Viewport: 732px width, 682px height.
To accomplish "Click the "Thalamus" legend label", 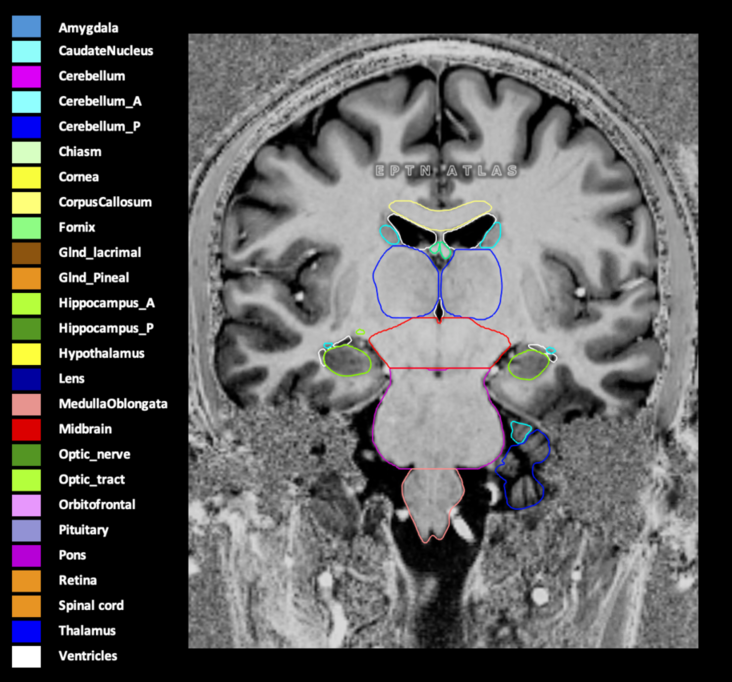I will [x=87, y=630].
